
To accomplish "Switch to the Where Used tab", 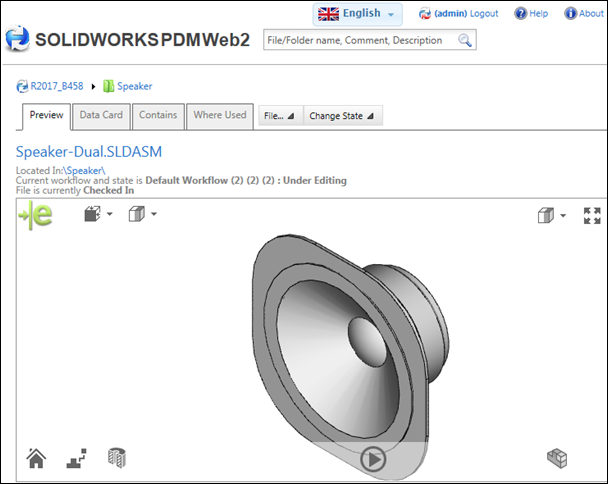I will pos(219,115).
